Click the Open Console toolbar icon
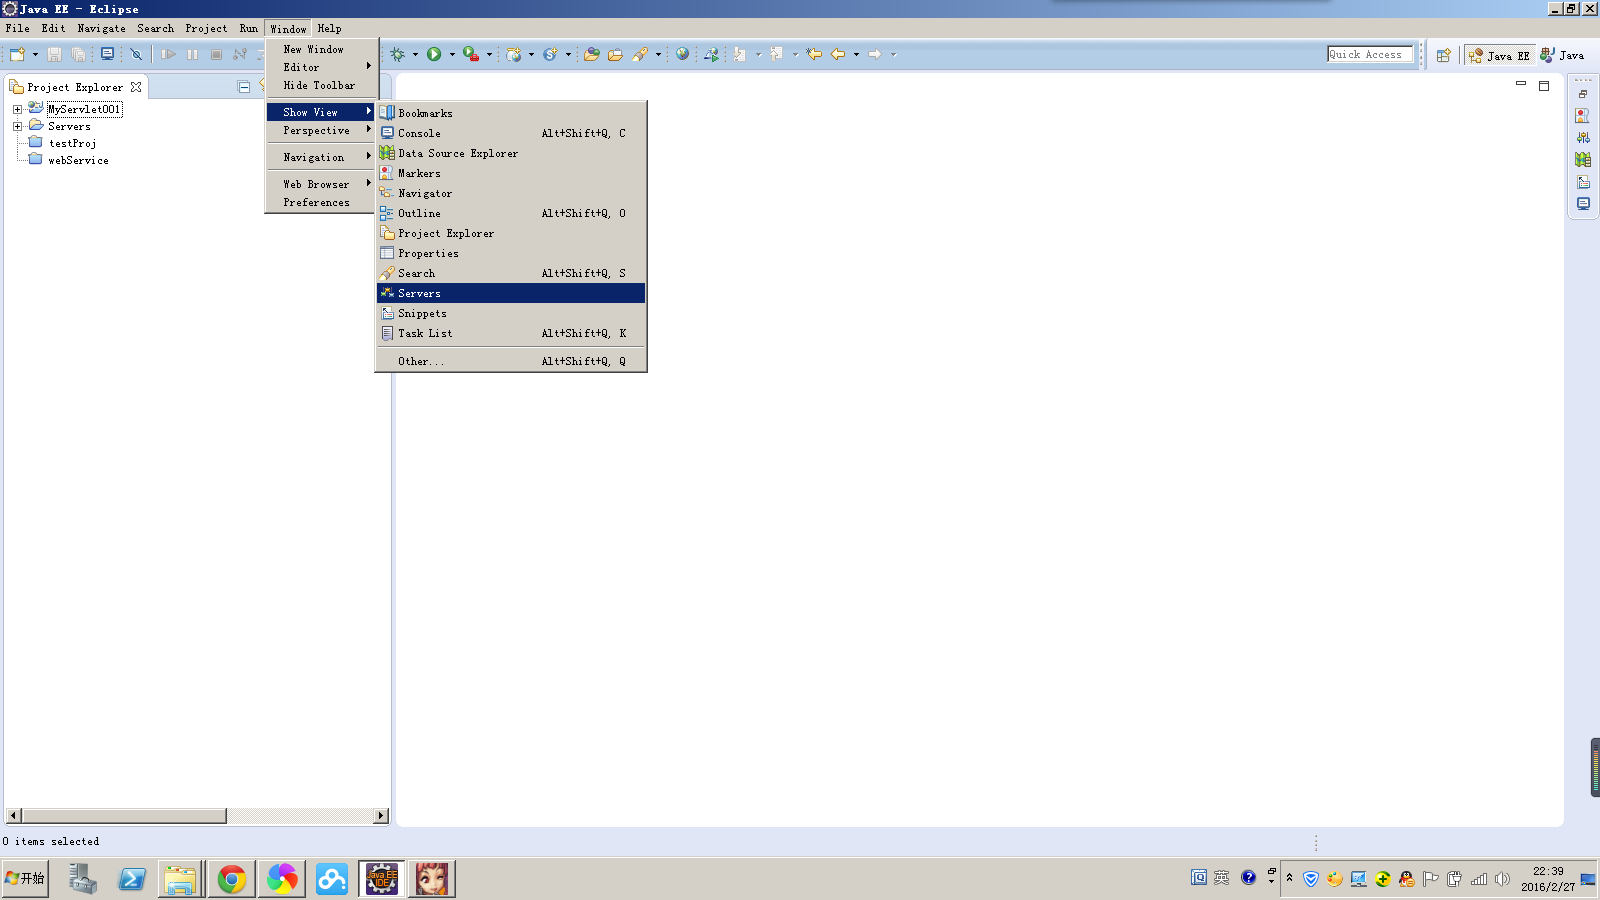The height and width of the screenshot is (900, 1600). [107, 55]
